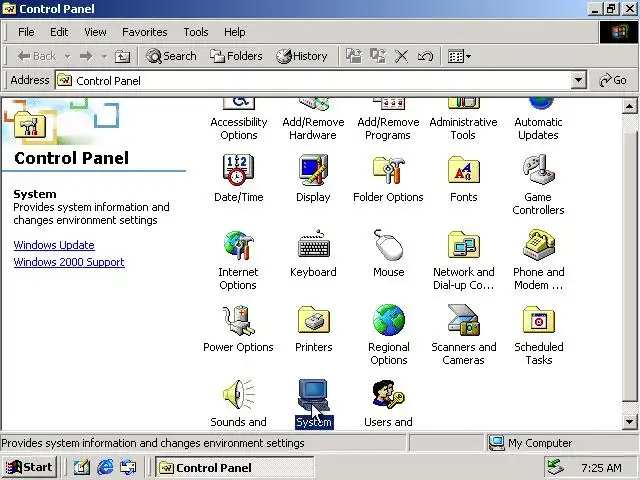
Task: Launch Internet Explorer from quick launch
Action: click(x=105, y=467)
